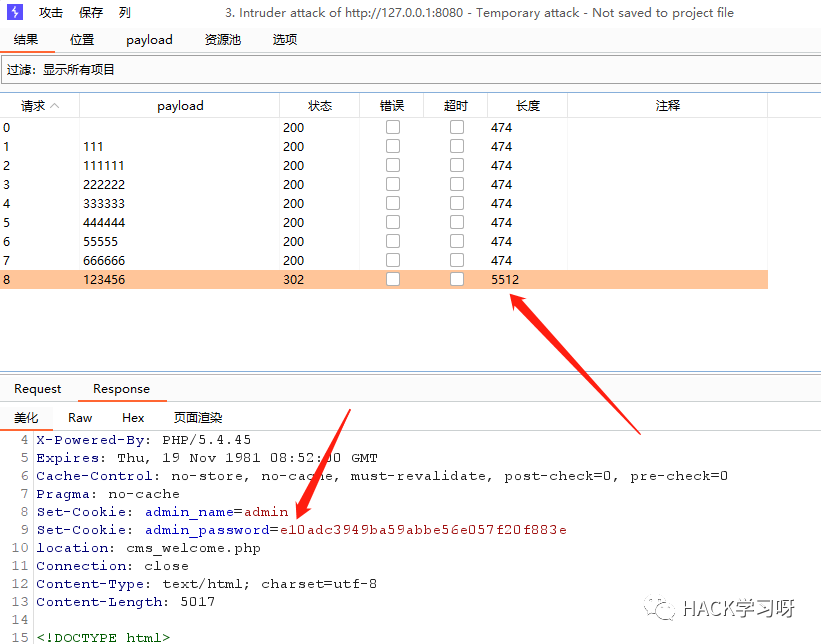Switch to the payload tab
This screenshot has height=644, width=821.
(x=149, y=40)
